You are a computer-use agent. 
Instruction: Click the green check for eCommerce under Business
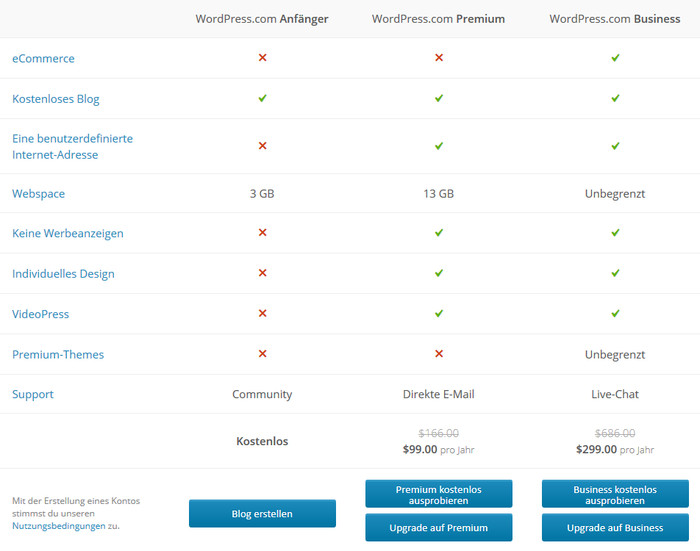[x=615, y=58]
